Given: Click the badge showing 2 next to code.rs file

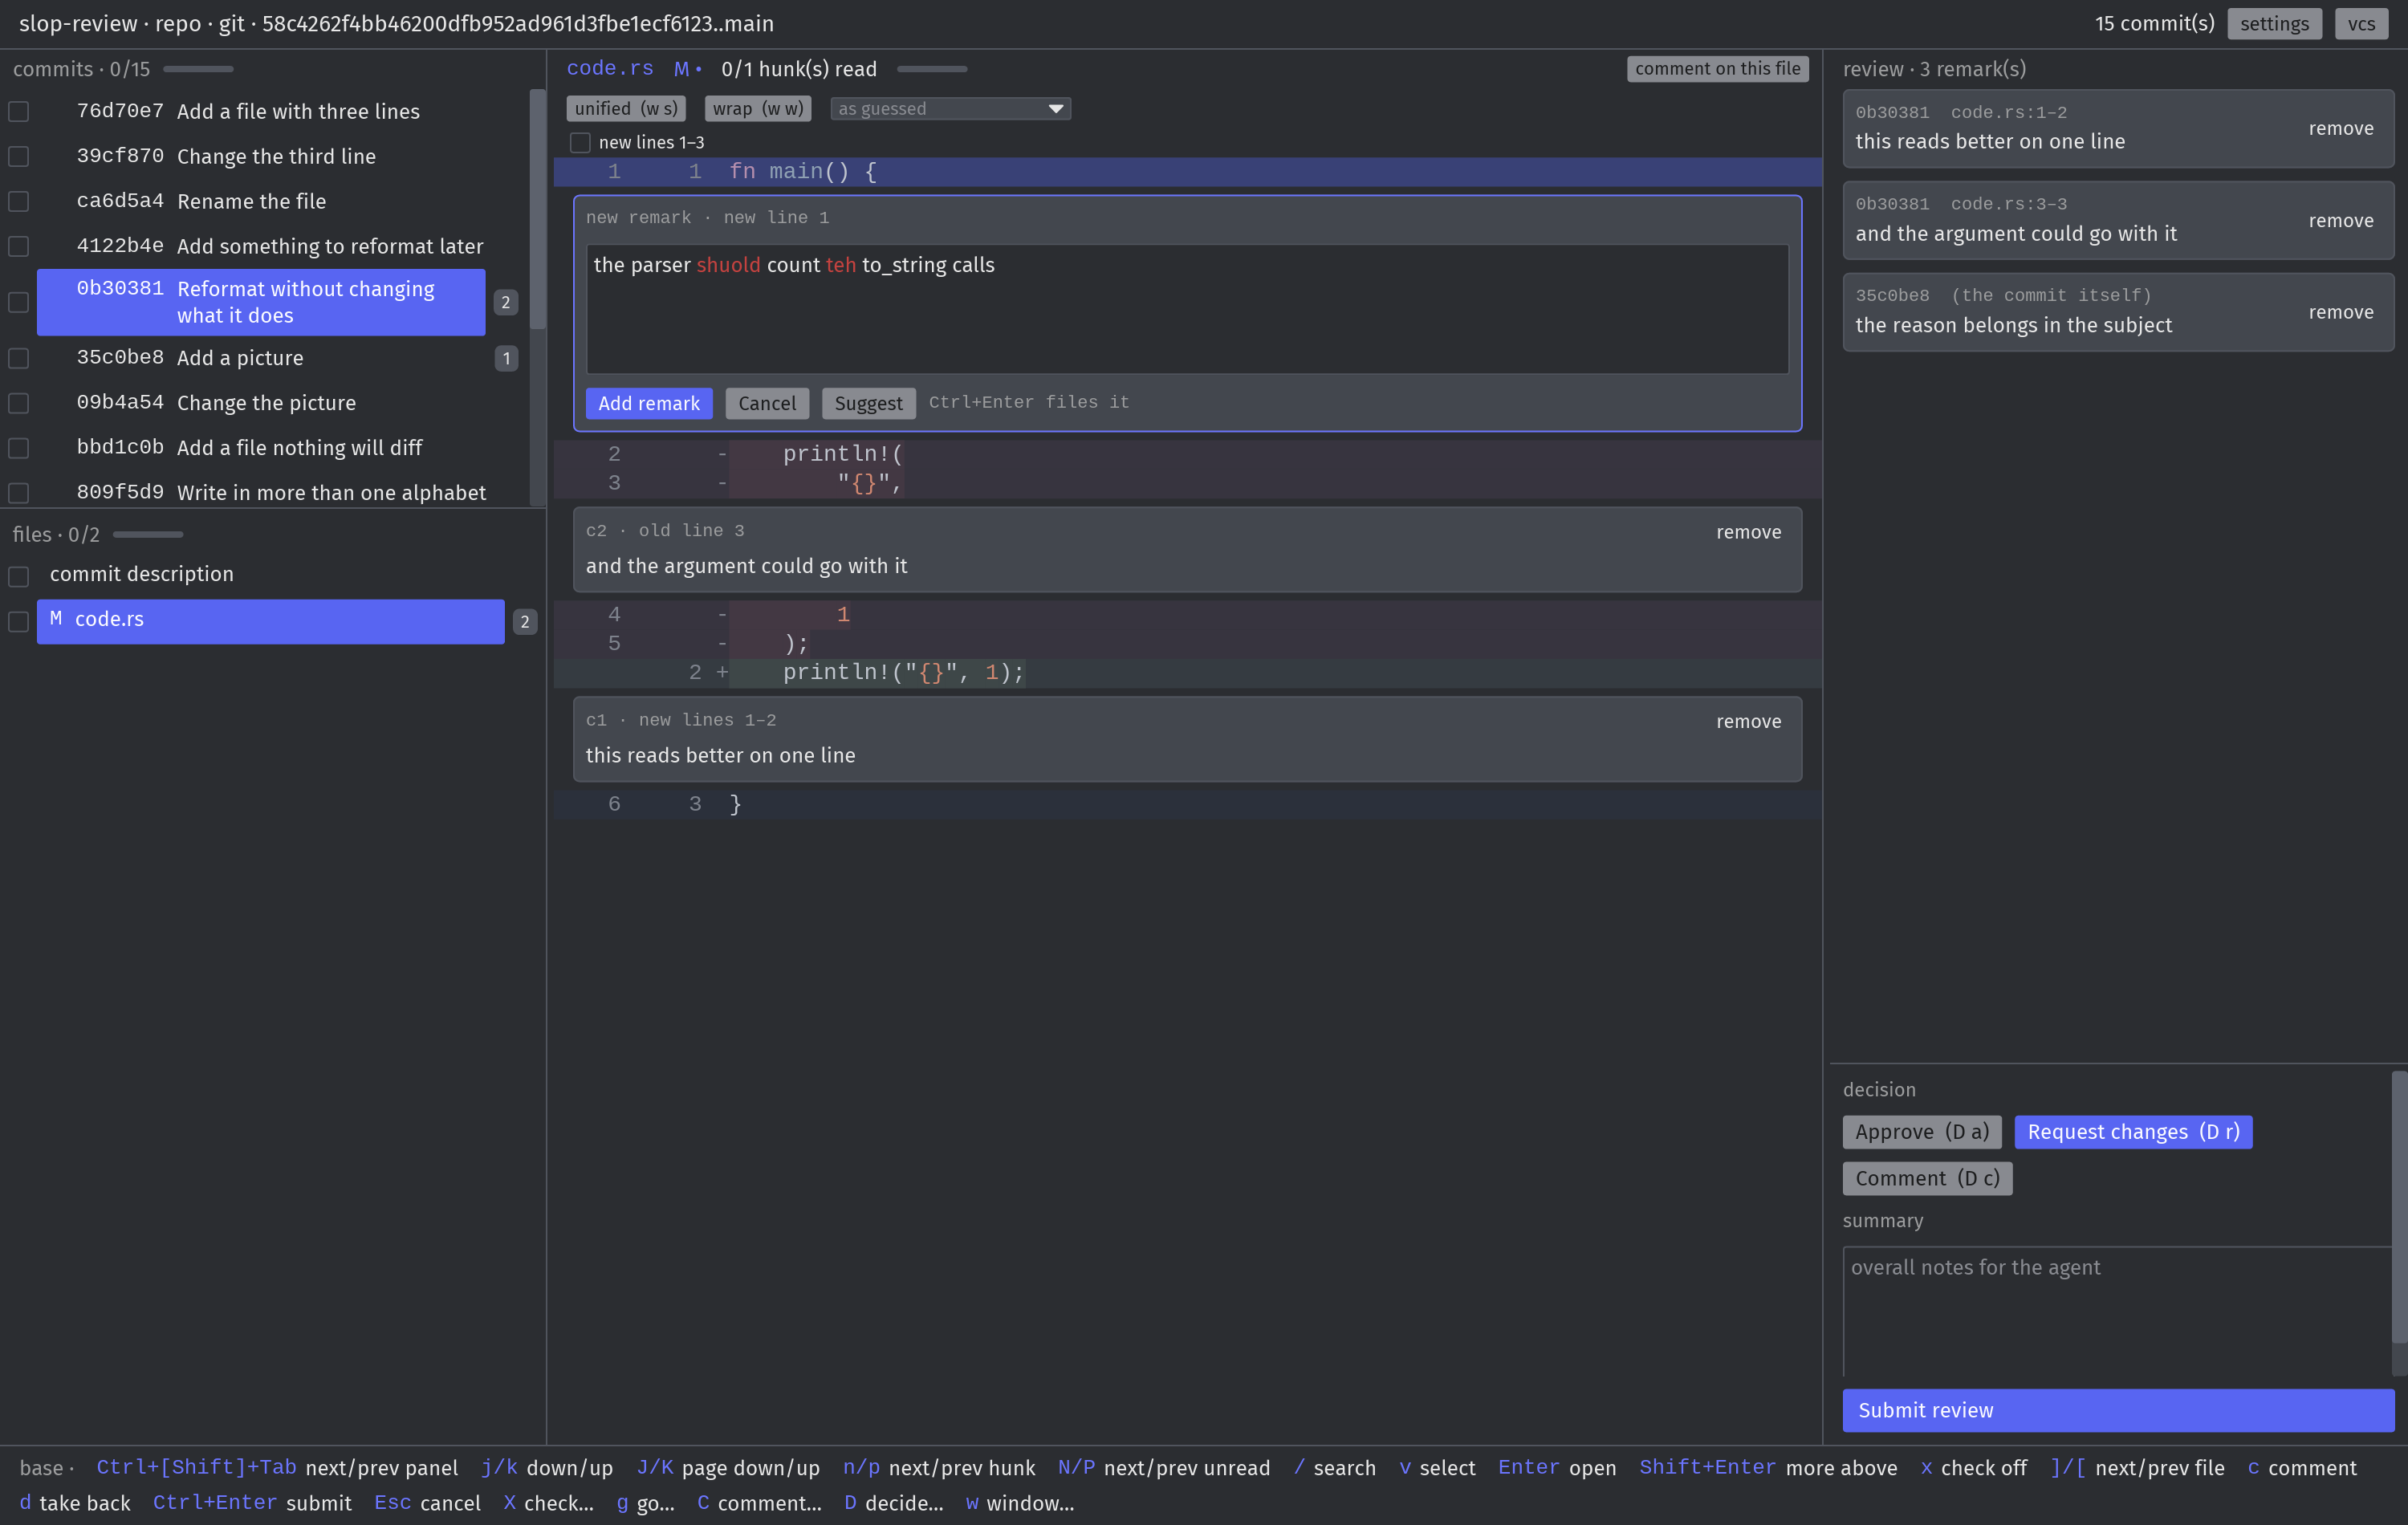Looking at the screenshot, I should 525,621.
